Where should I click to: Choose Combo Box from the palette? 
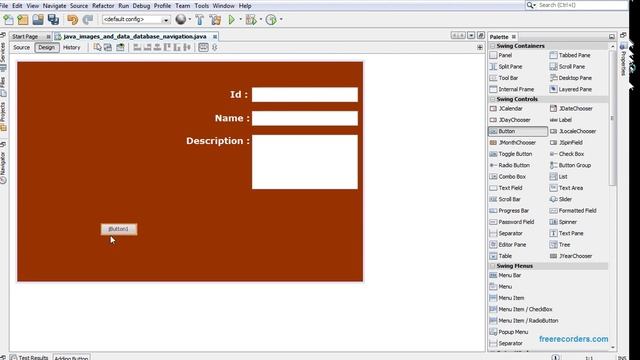pyautogui.click(x=507, y=177)
